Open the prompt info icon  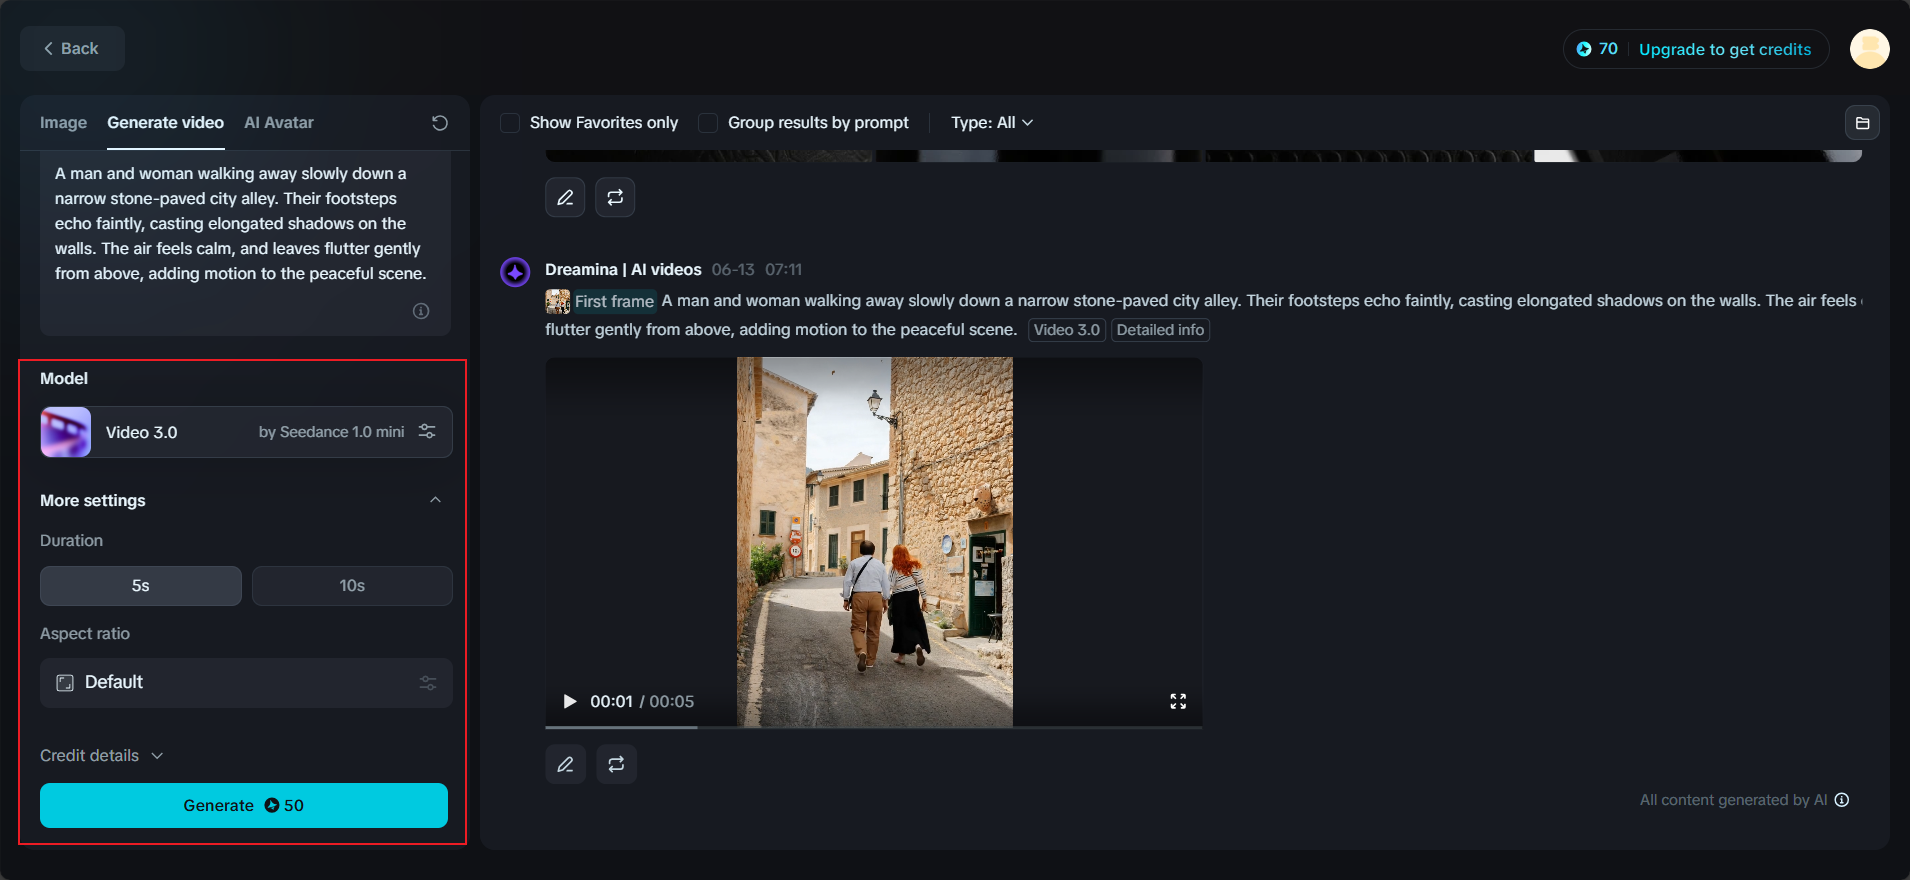[421, 311]
